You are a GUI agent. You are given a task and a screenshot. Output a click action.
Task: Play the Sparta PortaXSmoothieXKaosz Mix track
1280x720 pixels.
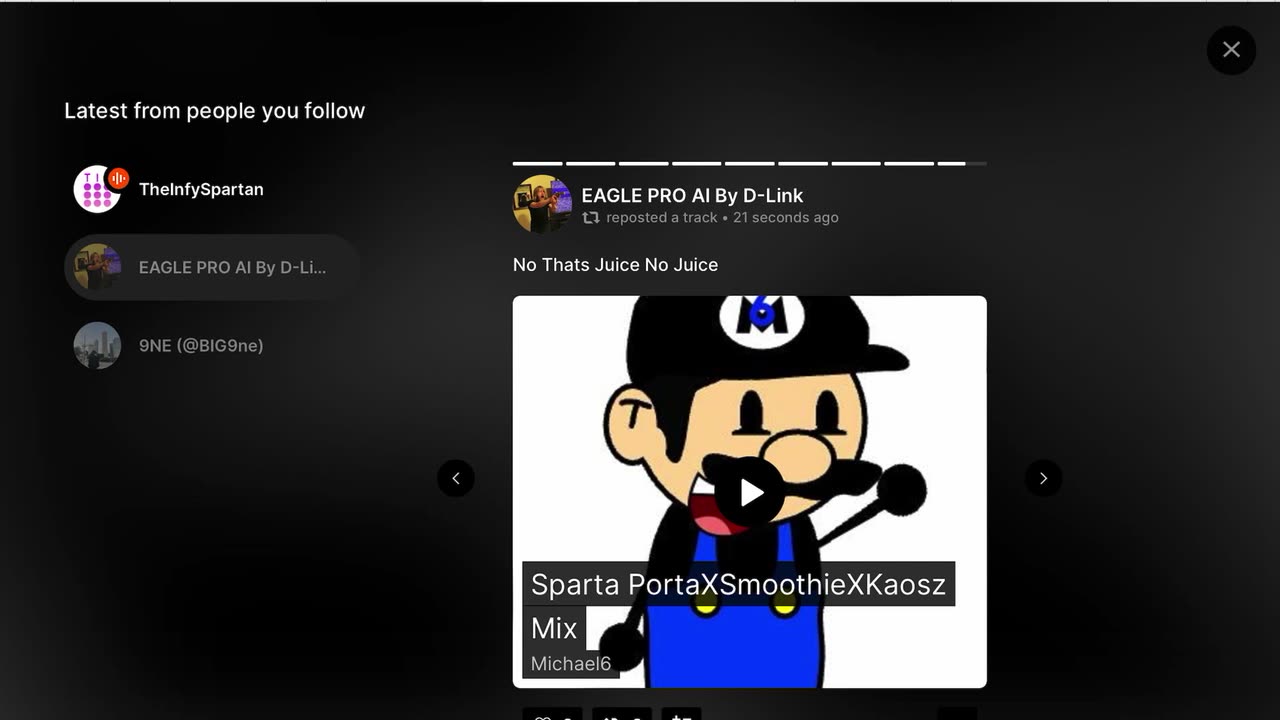click(x=750, y=492)
